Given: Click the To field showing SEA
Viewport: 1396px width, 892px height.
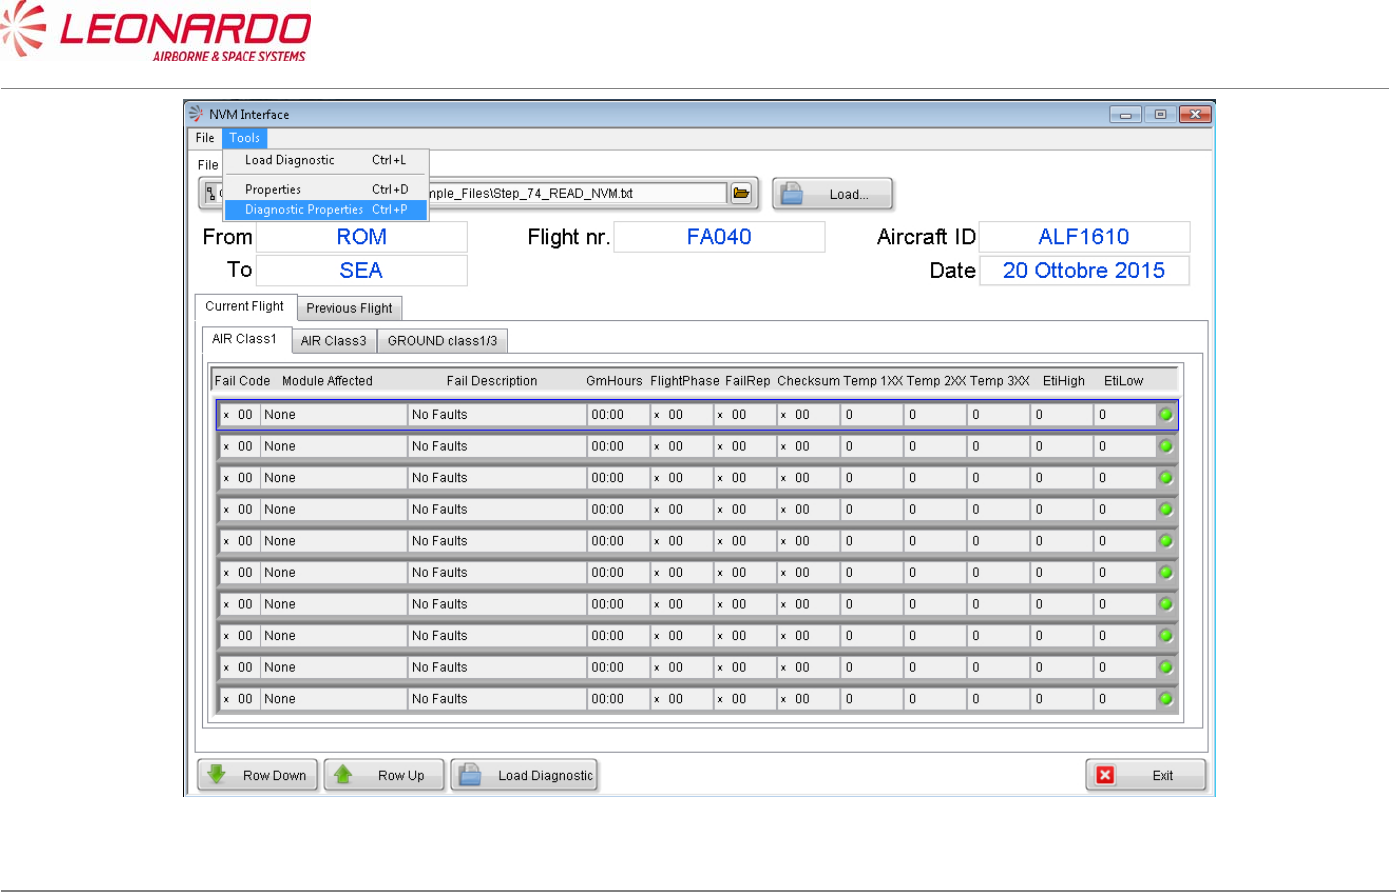Looking at the screenshot, I should 362,270.
